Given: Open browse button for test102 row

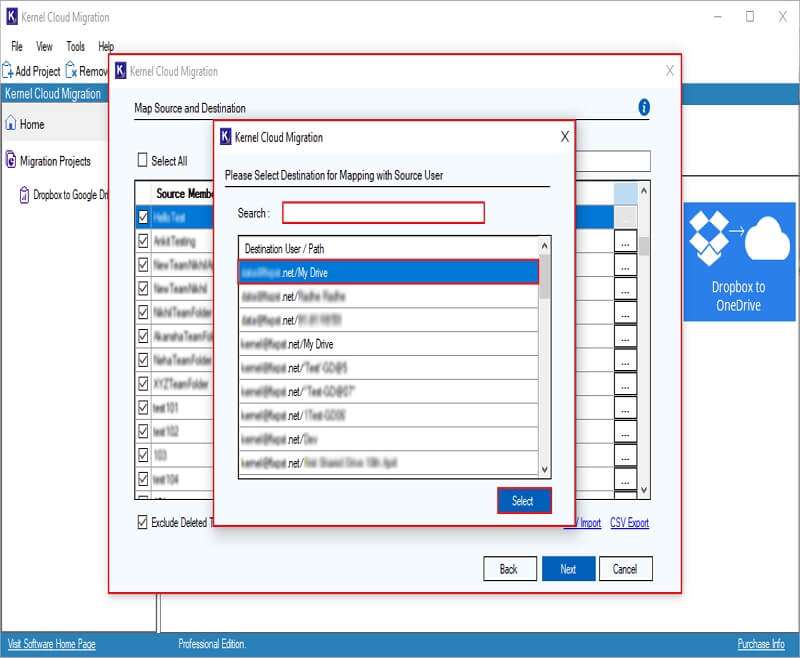Looking at the screenshot, I should 625,433.
